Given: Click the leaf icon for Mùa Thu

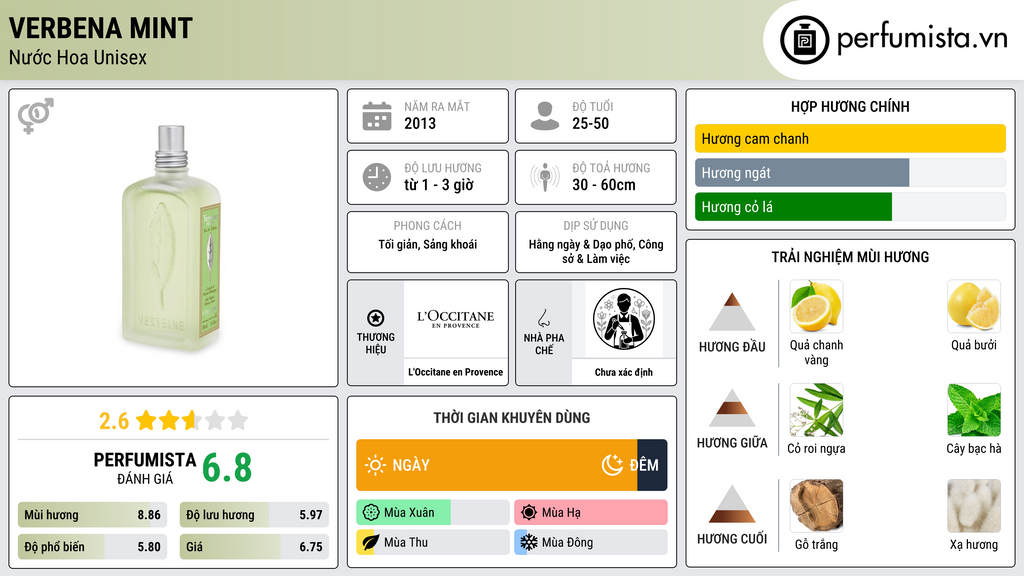Looking at the screenshot, I should pos(371,542).
